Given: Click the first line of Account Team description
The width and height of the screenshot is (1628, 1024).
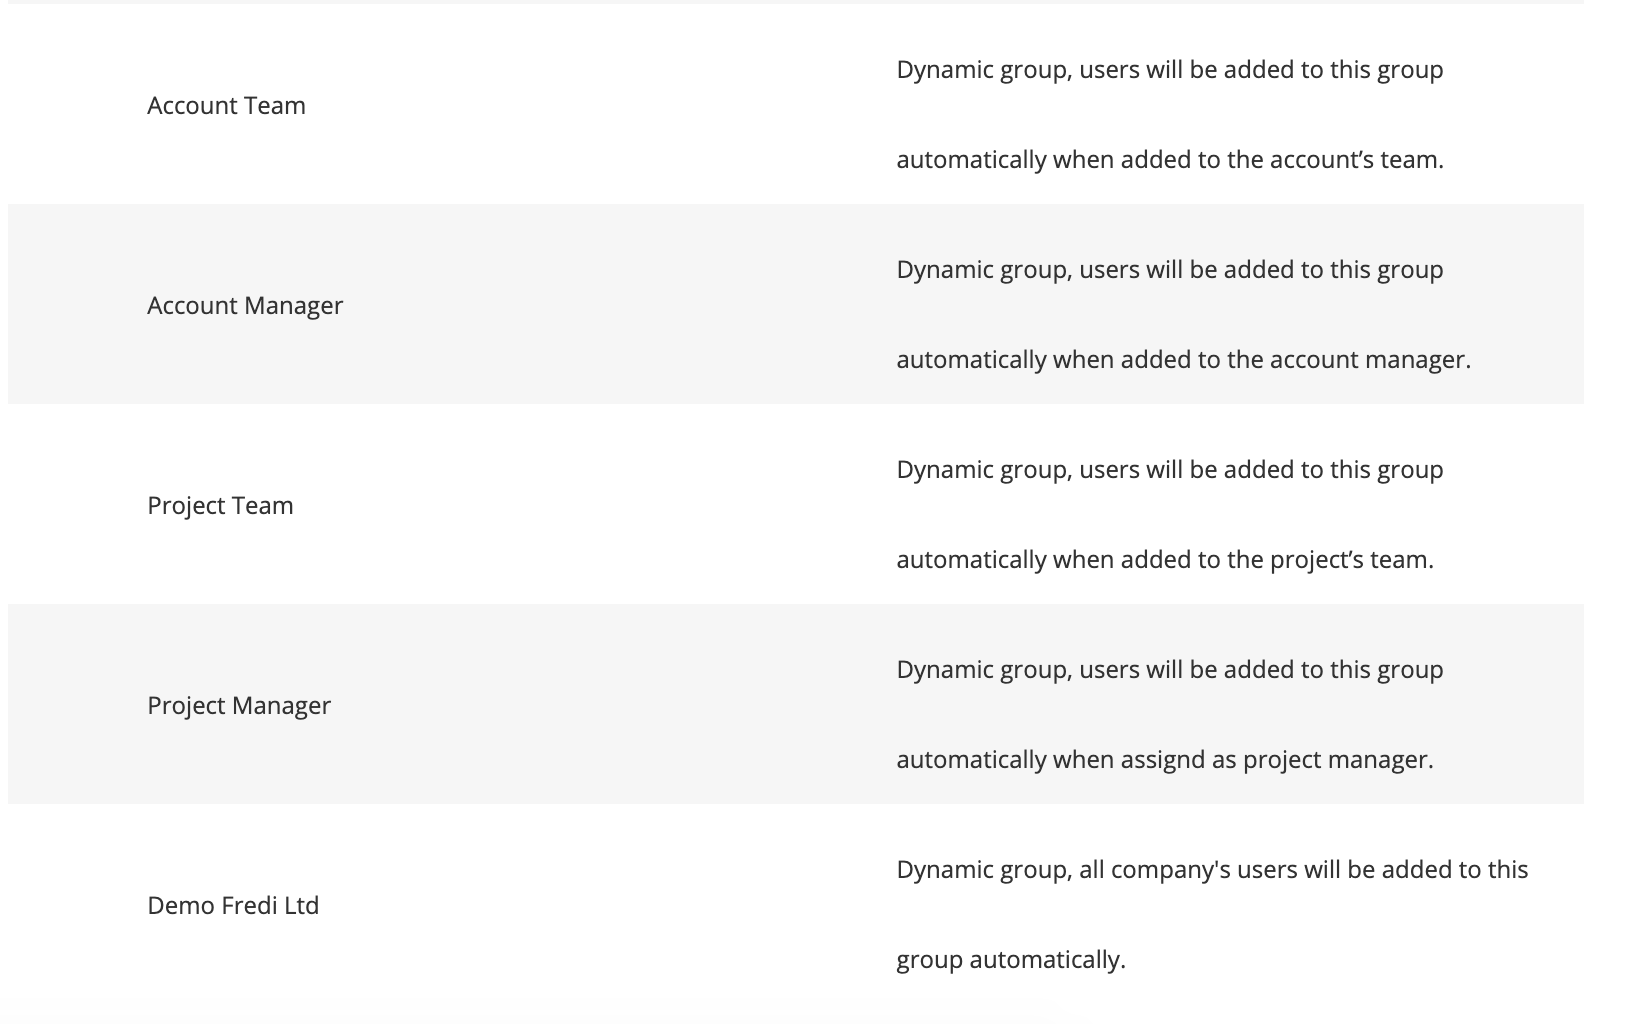Looking at the screenshot, I should coord(1170,70).
